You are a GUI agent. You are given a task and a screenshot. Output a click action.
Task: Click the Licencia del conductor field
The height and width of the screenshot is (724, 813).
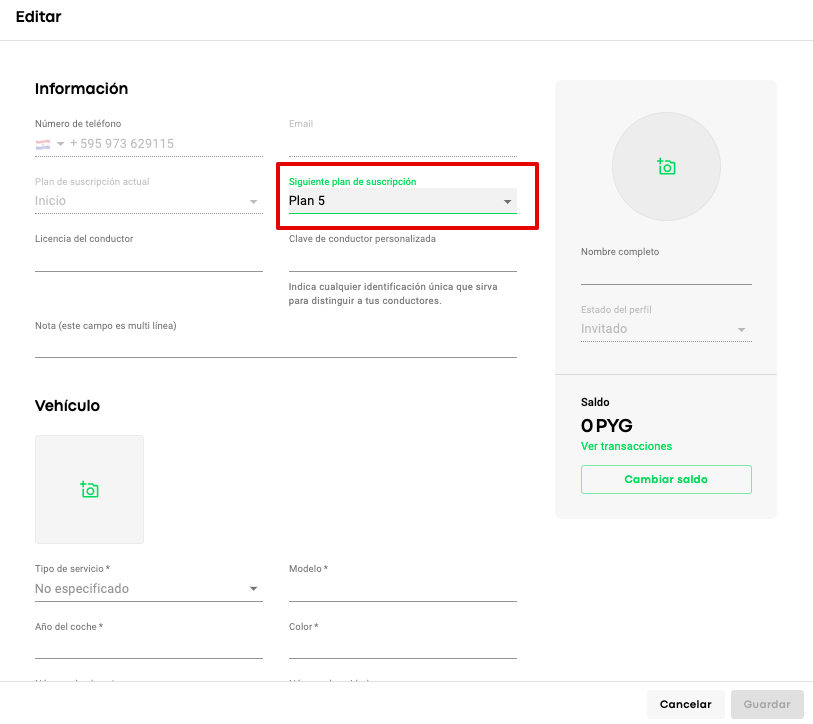[x=148, y=259]
